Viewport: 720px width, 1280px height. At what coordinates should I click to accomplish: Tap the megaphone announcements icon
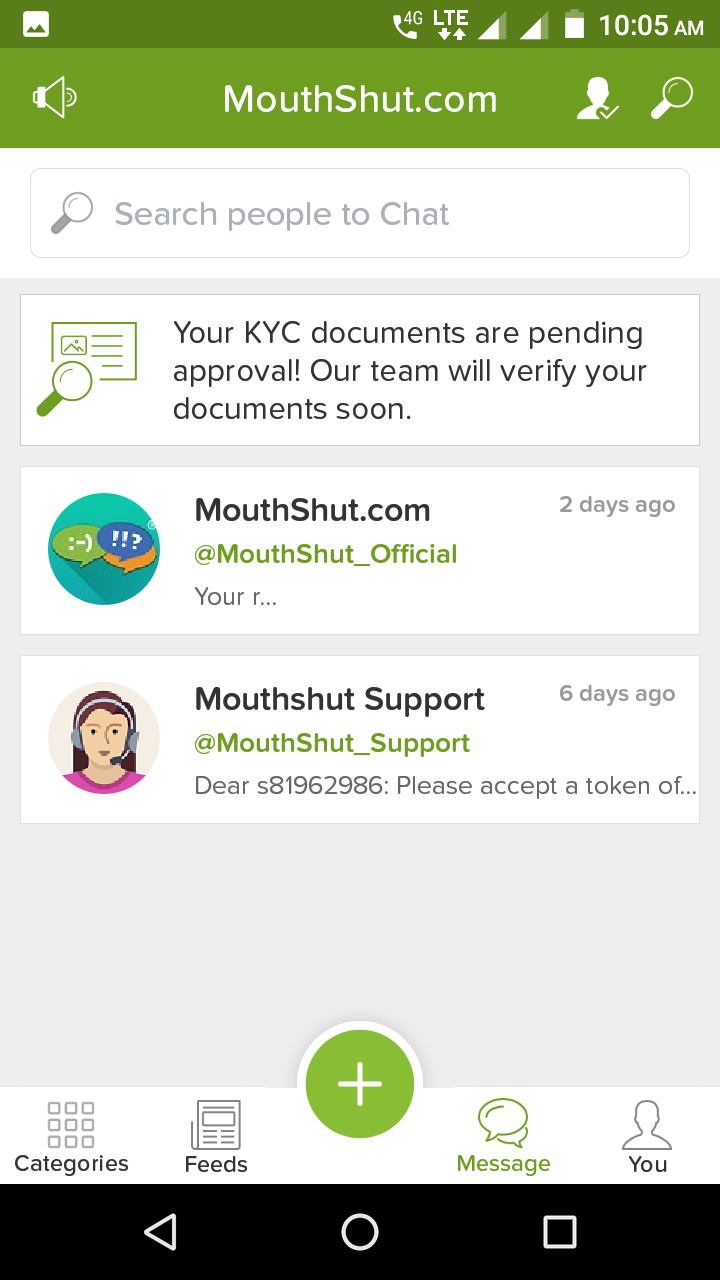point(55,98)
